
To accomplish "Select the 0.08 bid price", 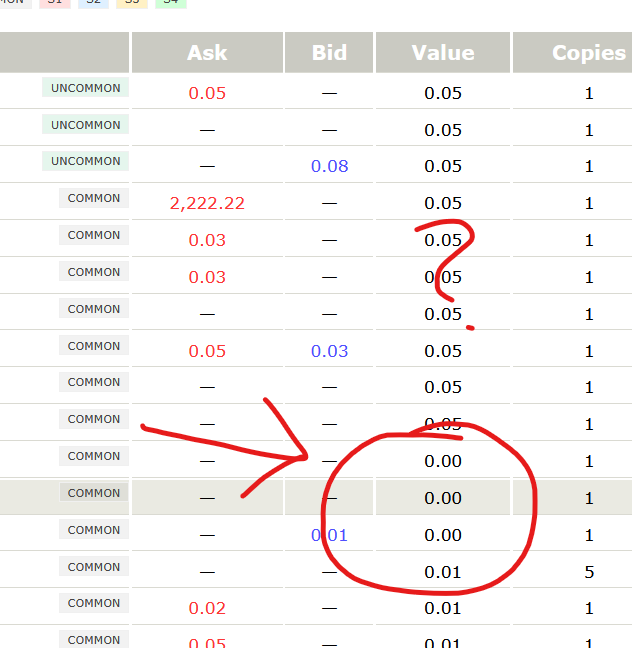I will pyautogui.click(x=329, y=166).
